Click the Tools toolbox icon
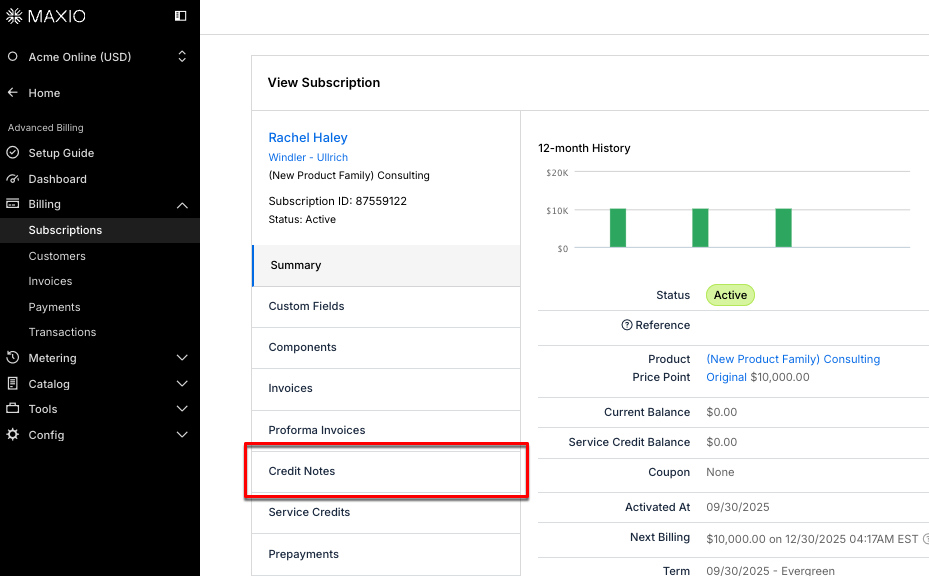The width and height of the screenshot is (929, 576). tap(13, 409)
